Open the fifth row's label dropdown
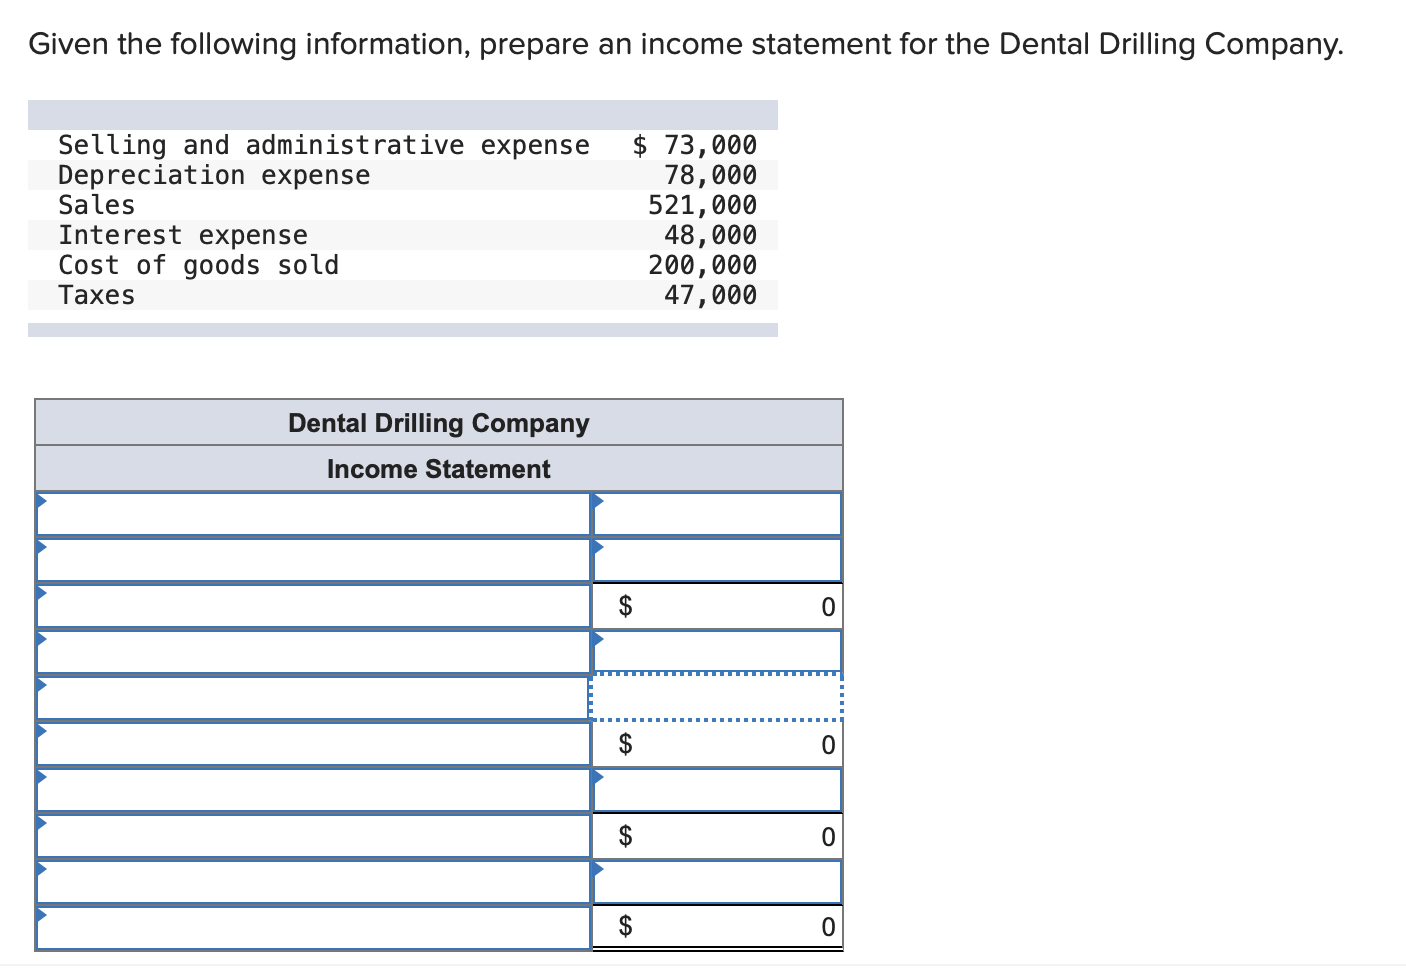The height and width of the screenshot is (970, 1406). point(313,698)
